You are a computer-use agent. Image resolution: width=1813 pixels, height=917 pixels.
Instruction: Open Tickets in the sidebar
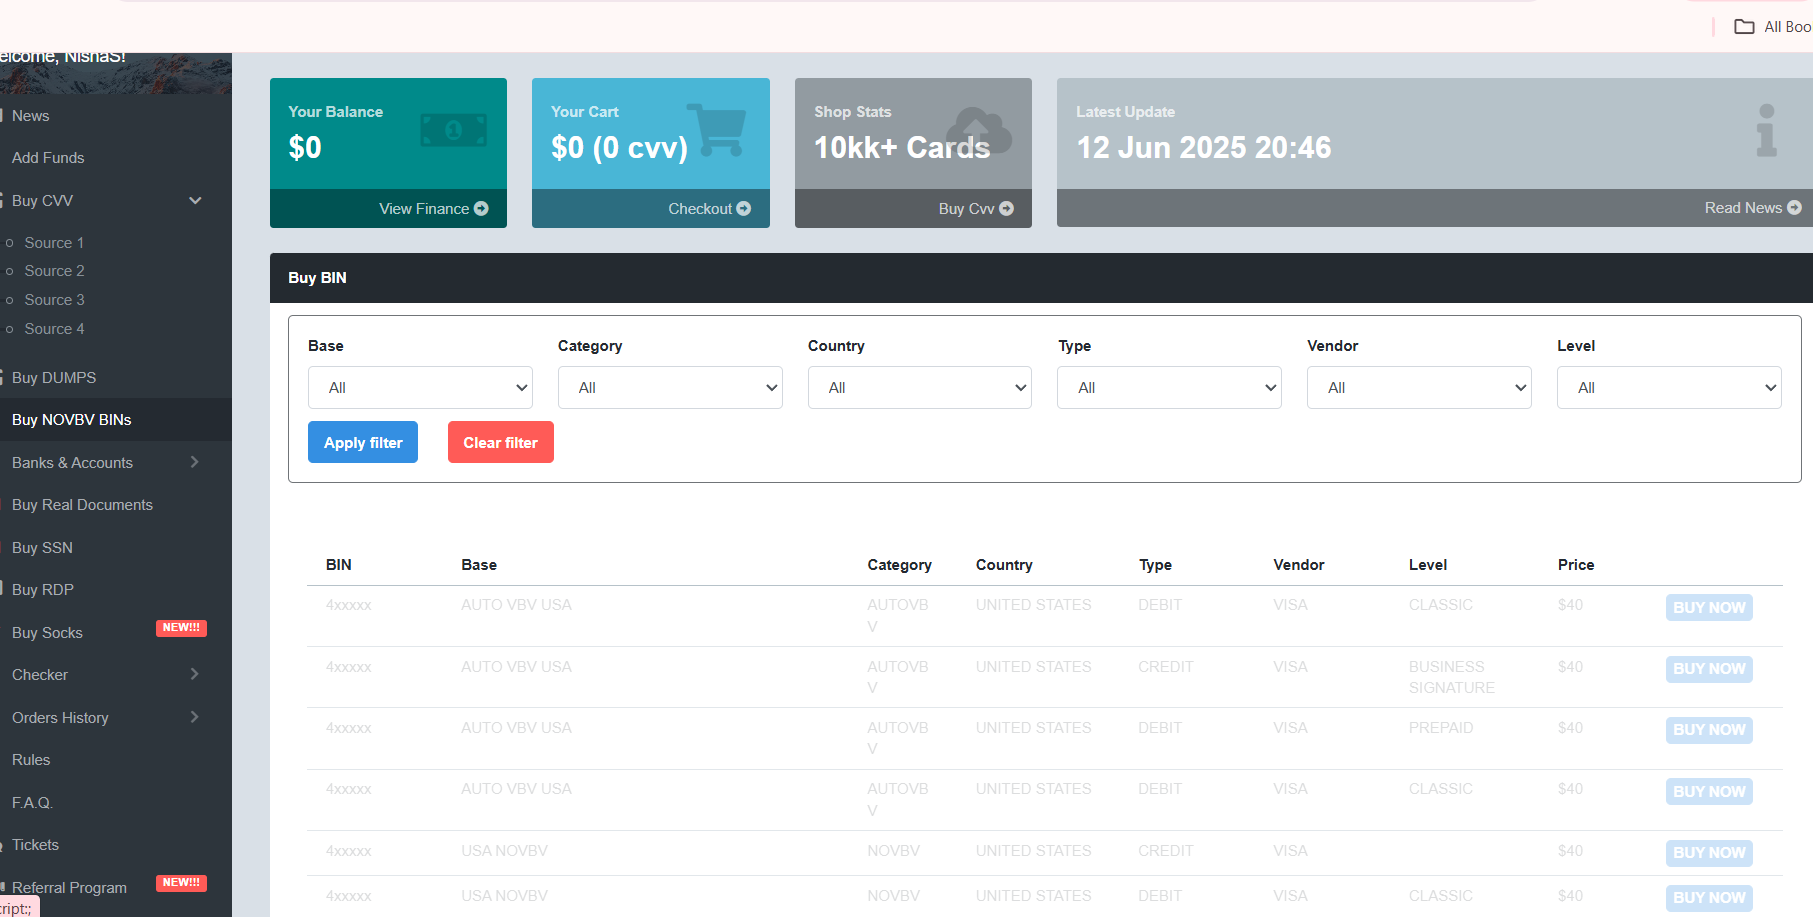pos(35,845)
